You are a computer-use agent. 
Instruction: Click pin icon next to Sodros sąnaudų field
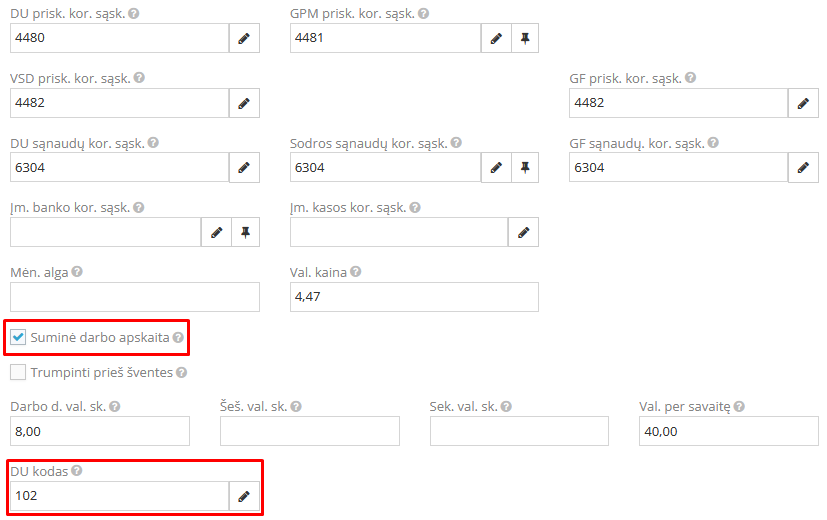click(525, 168)
